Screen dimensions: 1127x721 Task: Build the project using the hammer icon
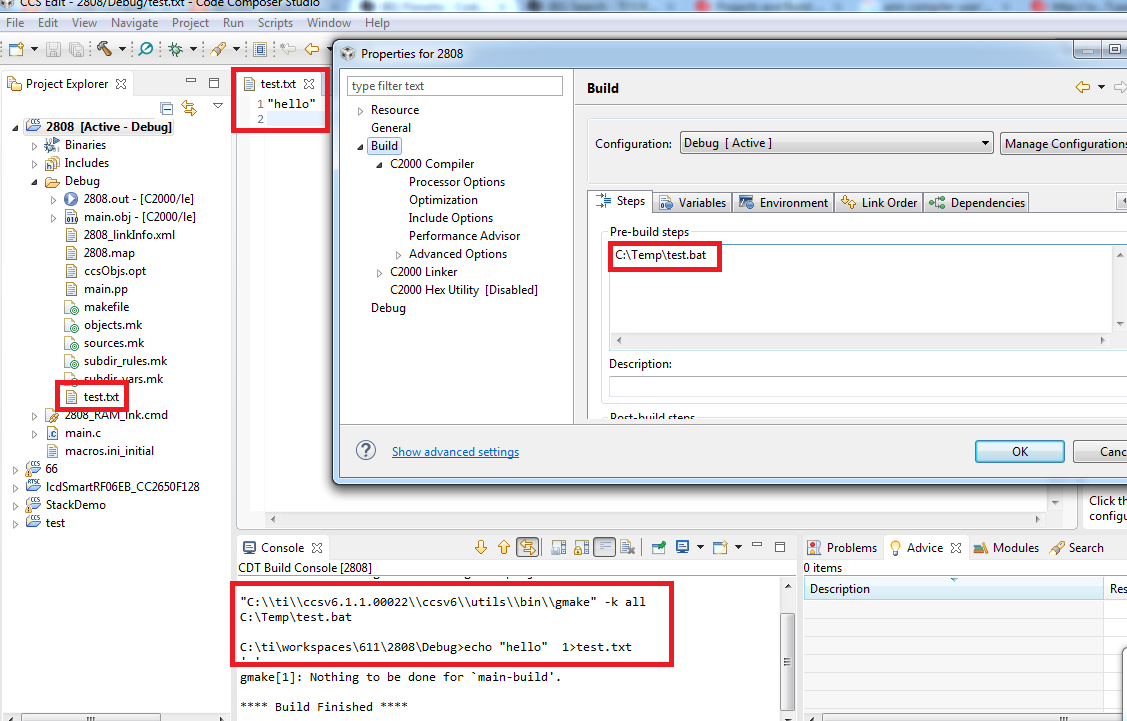coord(104,48)
